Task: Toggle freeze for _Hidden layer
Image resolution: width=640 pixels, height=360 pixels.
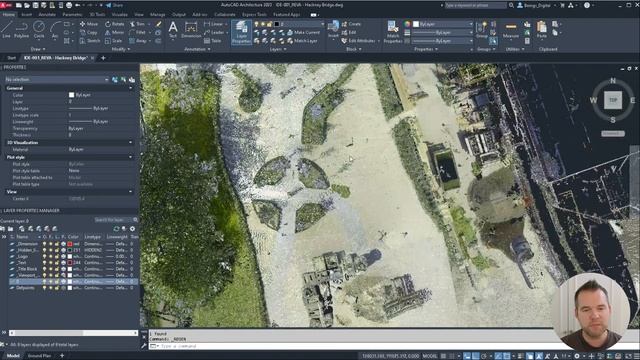Action: click(51, 250)
